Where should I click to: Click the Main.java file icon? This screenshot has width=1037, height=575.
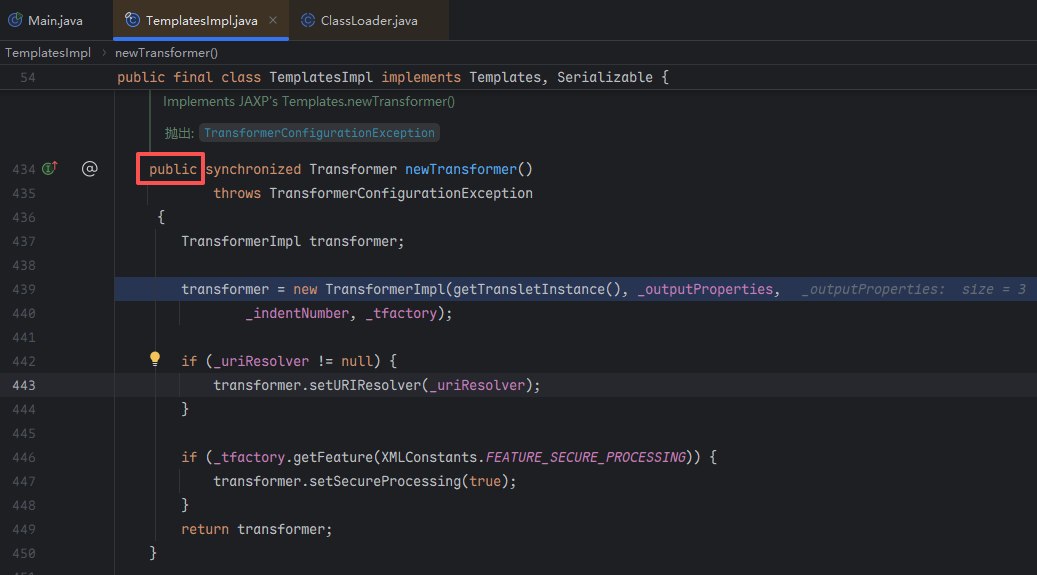pos(15,20)
